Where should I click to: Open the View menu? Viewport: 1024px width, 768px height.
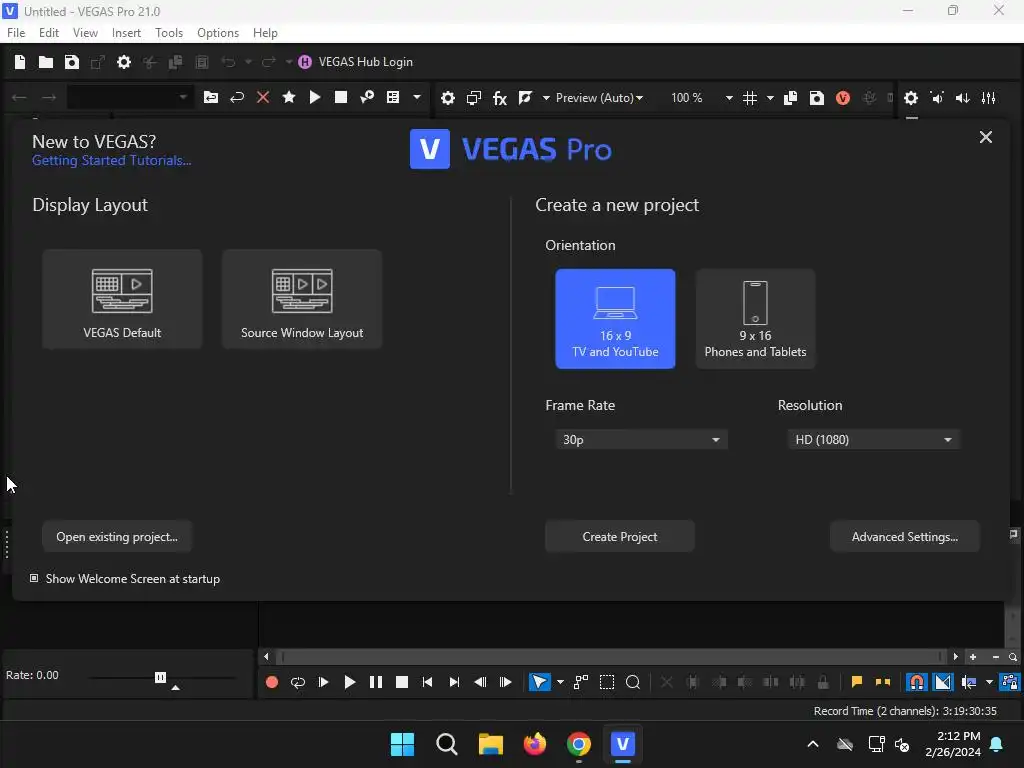coord(85,33)
